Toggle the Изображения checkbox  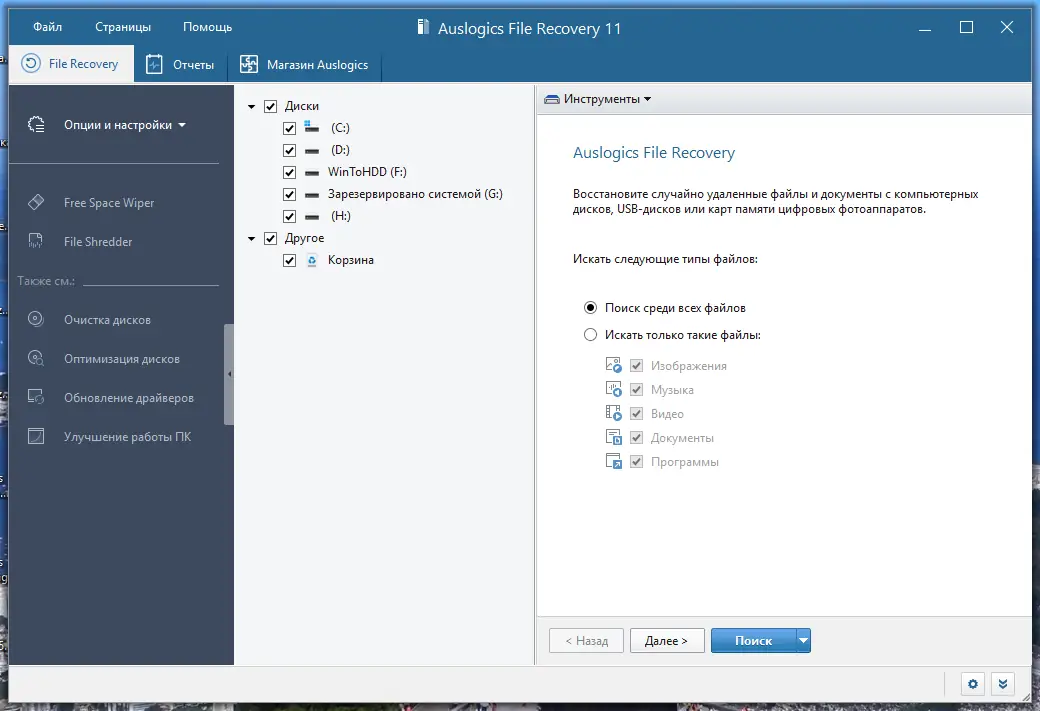[x=636, y=365]
